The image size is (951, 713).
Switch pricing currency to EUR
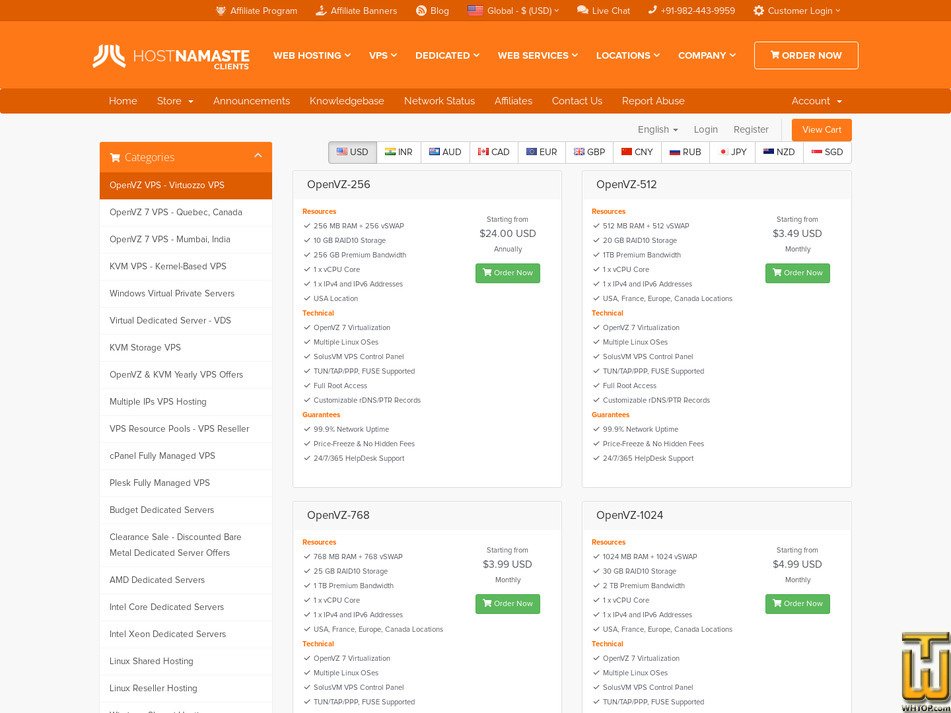pos(541,152)
